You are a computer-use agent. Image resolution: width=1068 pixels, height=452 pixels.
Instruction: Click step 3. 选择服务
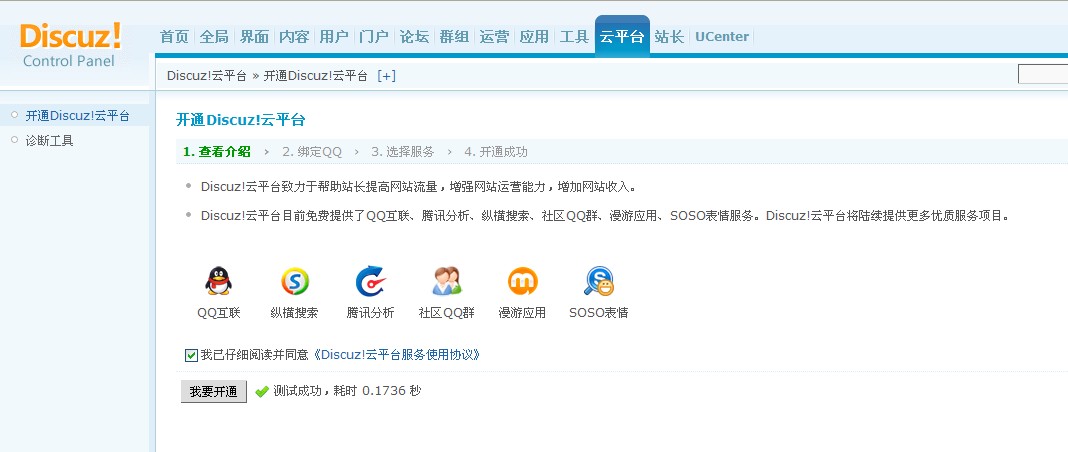[x=403, y=152]
